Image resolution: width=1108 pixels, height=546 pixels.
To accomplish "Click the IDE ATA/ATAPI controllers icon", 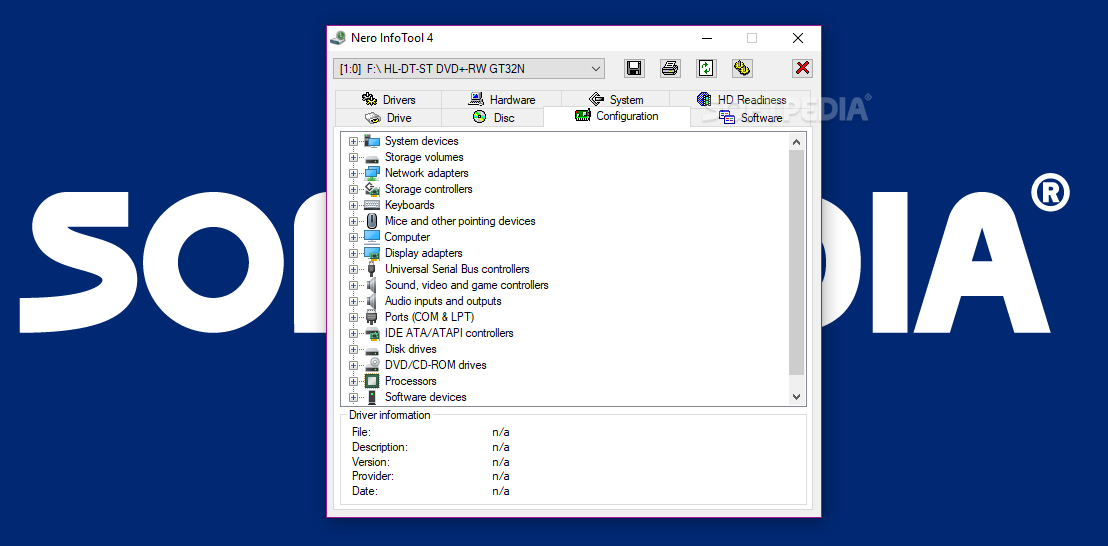I will (x=372, y=333).
